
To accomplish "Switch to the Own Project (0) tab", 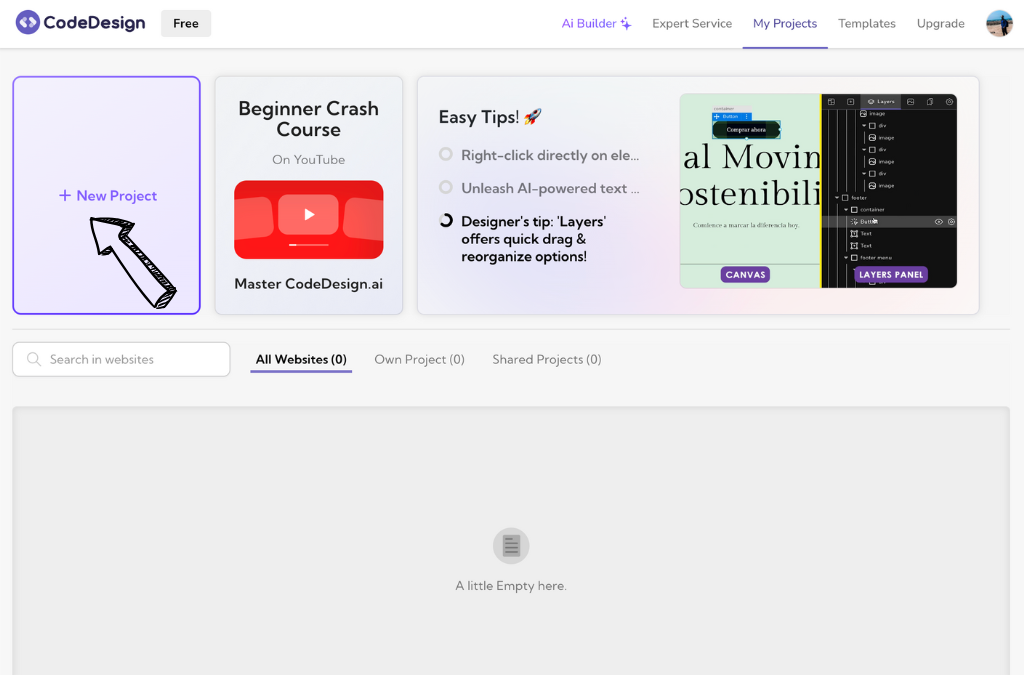I will tap(419, 359).
